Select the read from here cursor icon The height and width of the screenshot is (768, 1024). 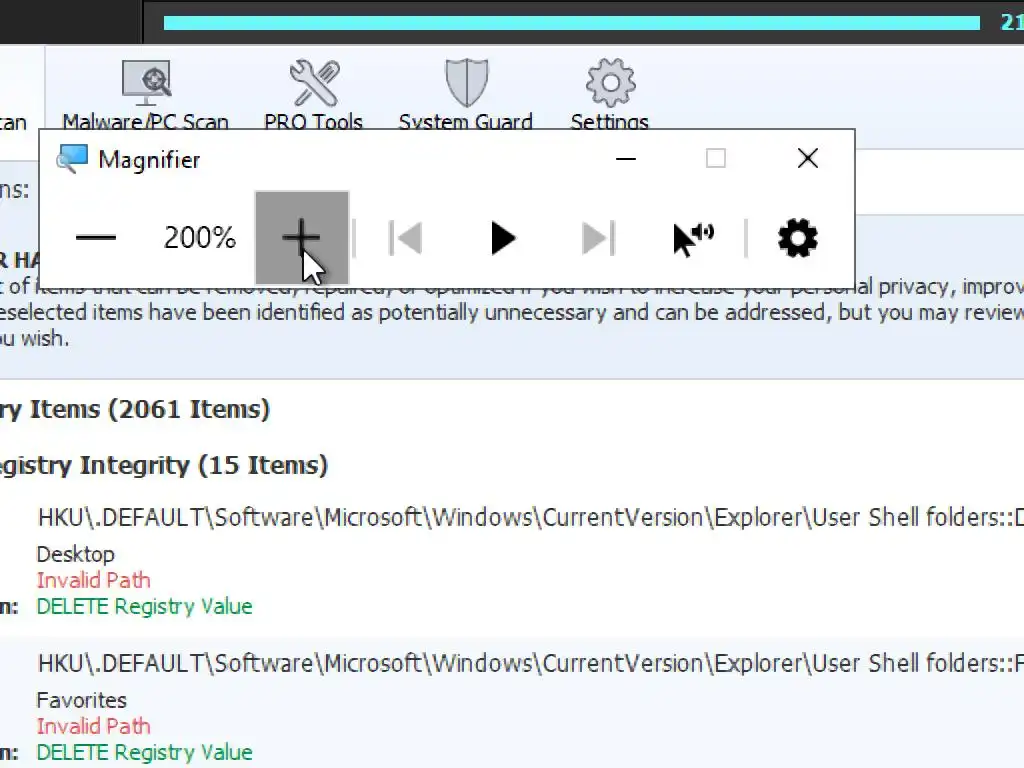pyautogui.click(x=694, y=238)
